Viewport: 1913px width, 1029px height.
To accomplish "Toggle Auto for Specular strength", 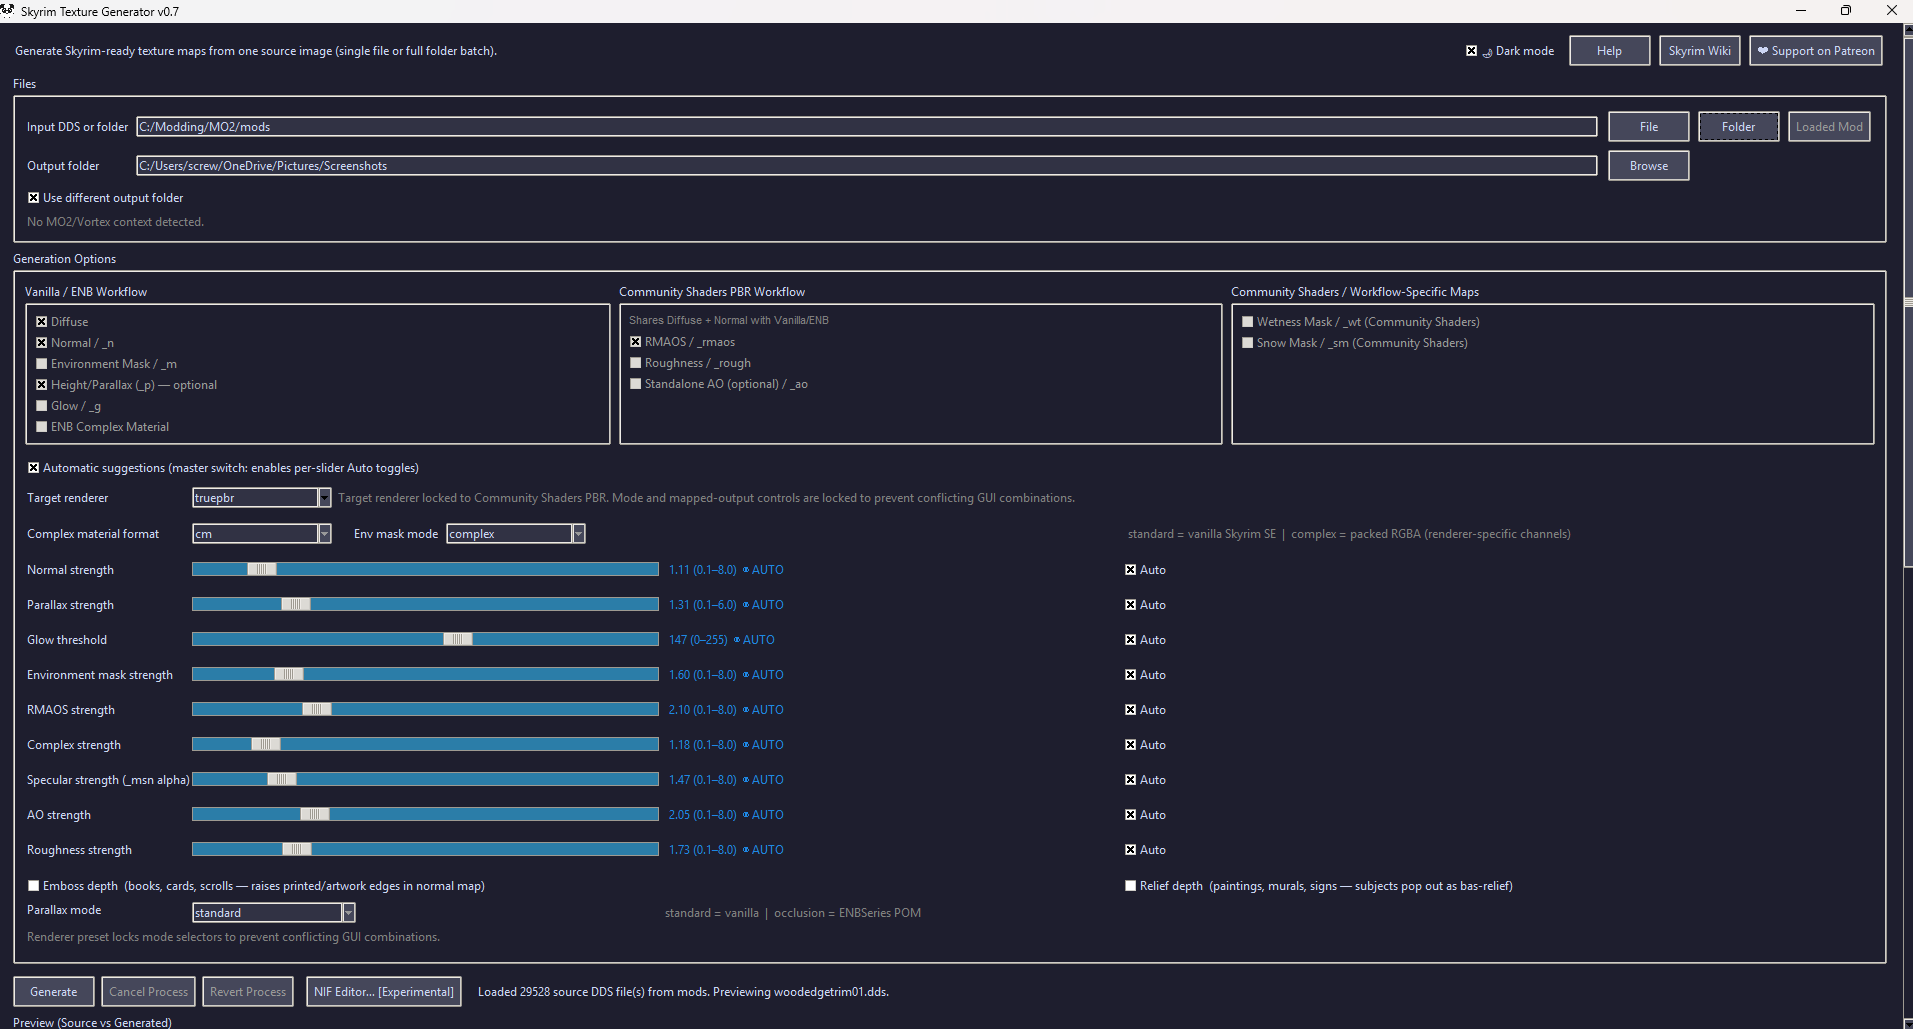I will point(1130,780).
